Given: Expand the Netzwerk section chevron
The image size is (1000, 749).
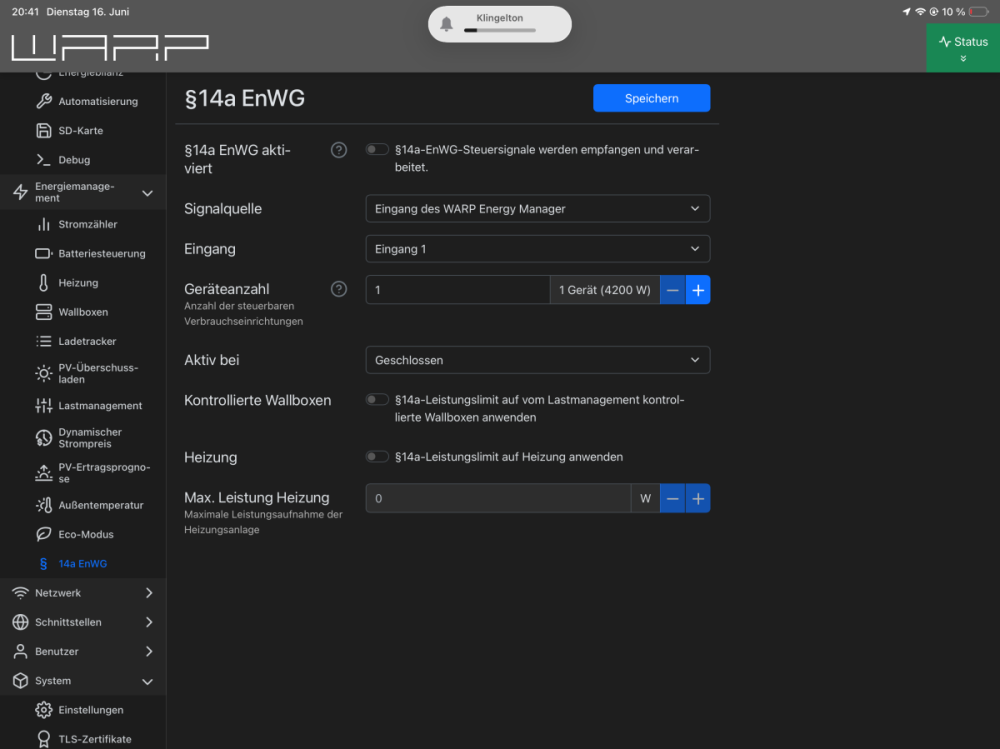Looking at the screenshot, I should point(149,593).
